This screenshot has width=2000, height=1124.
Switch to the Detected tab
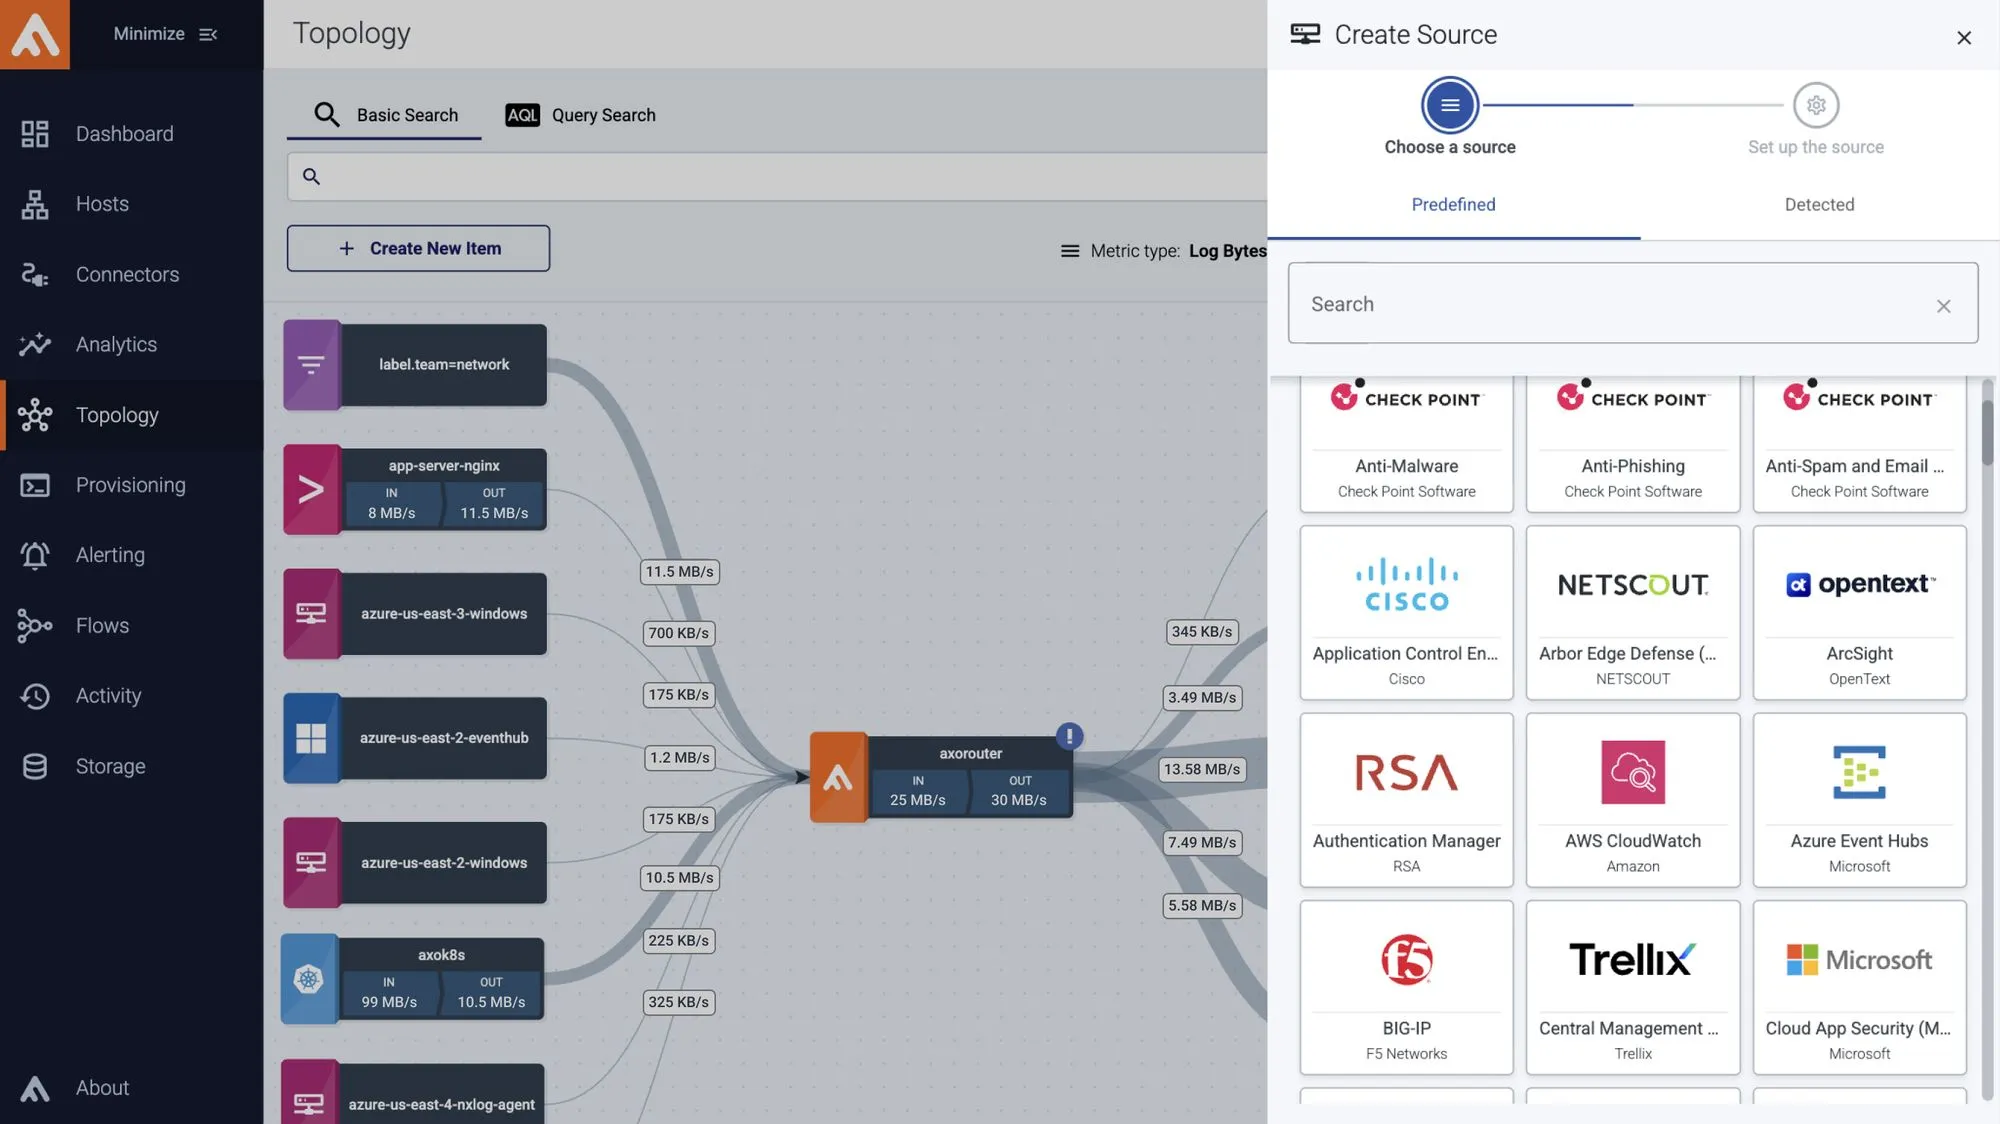tap(1819, 205)
